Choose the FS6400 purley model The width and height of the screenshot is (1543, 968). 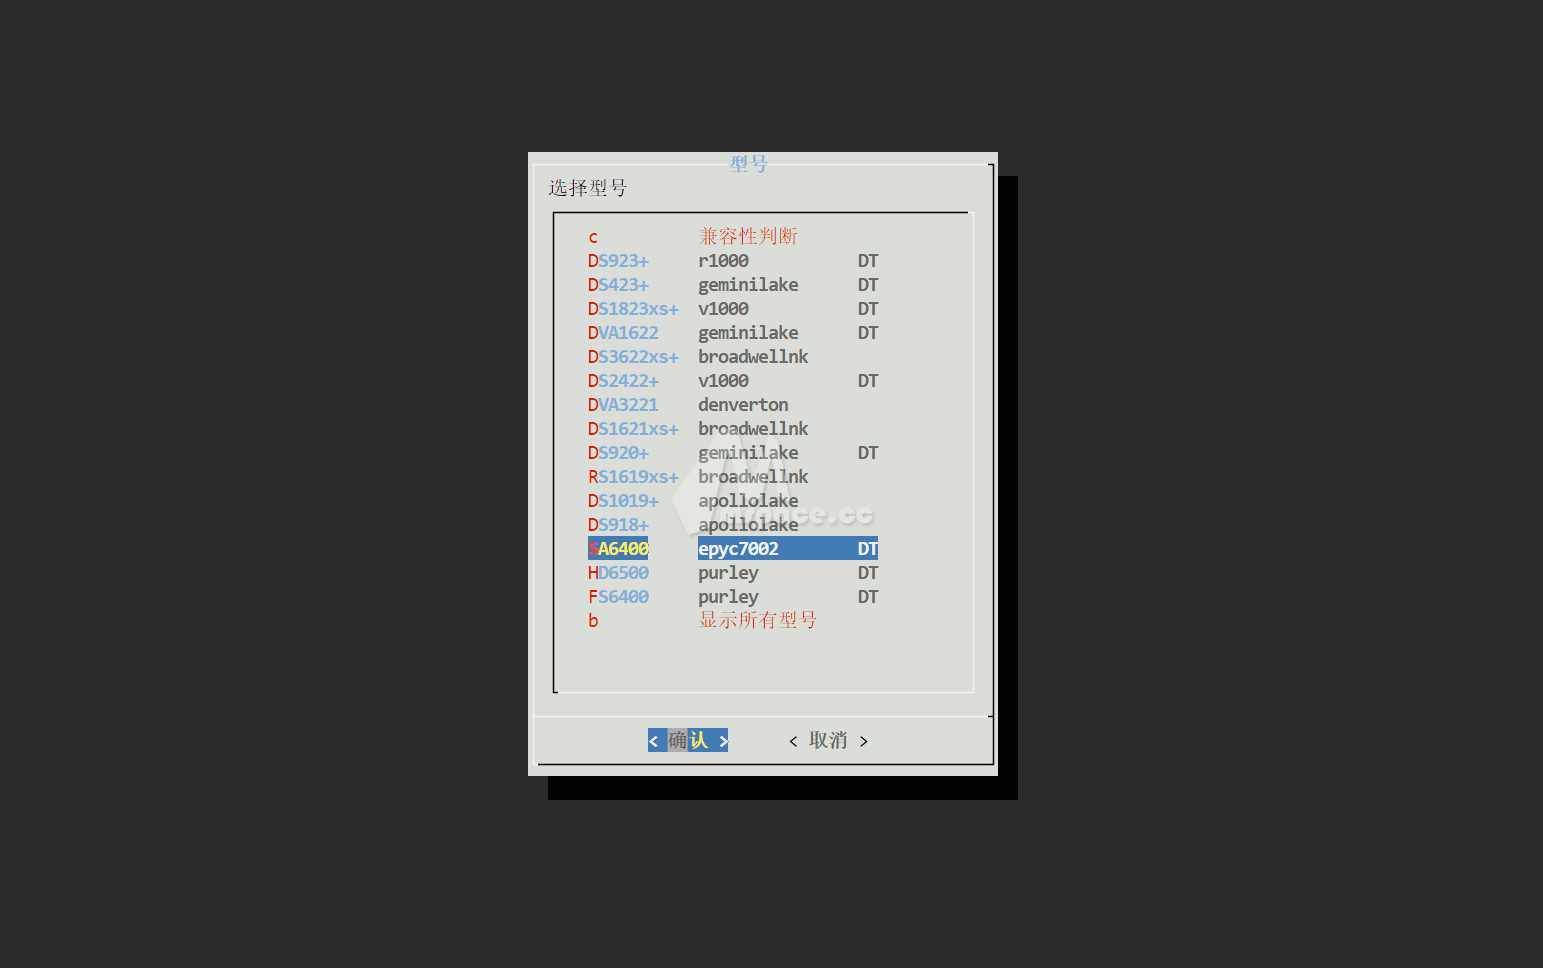click(618, 596)
